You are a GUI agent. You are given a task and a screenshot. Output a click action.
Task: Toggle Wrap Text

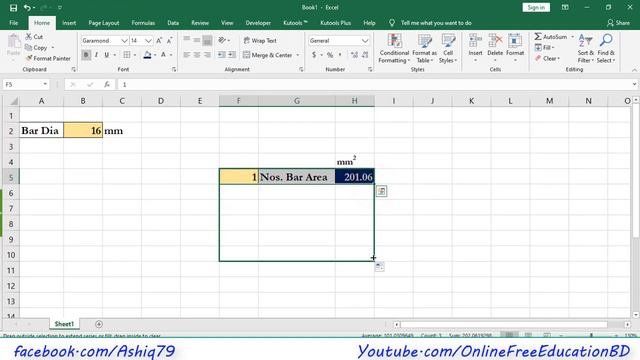[x=260, y=40]
